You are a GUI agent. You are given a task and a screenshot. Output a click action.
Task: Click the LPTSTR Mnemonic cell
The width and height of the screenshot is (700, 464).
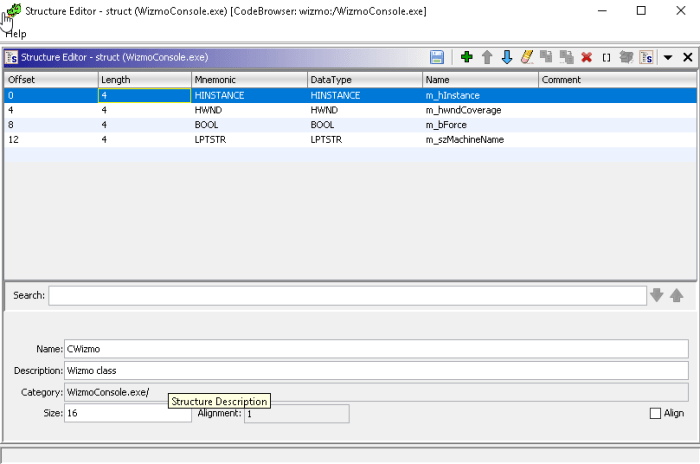point(249,140)
